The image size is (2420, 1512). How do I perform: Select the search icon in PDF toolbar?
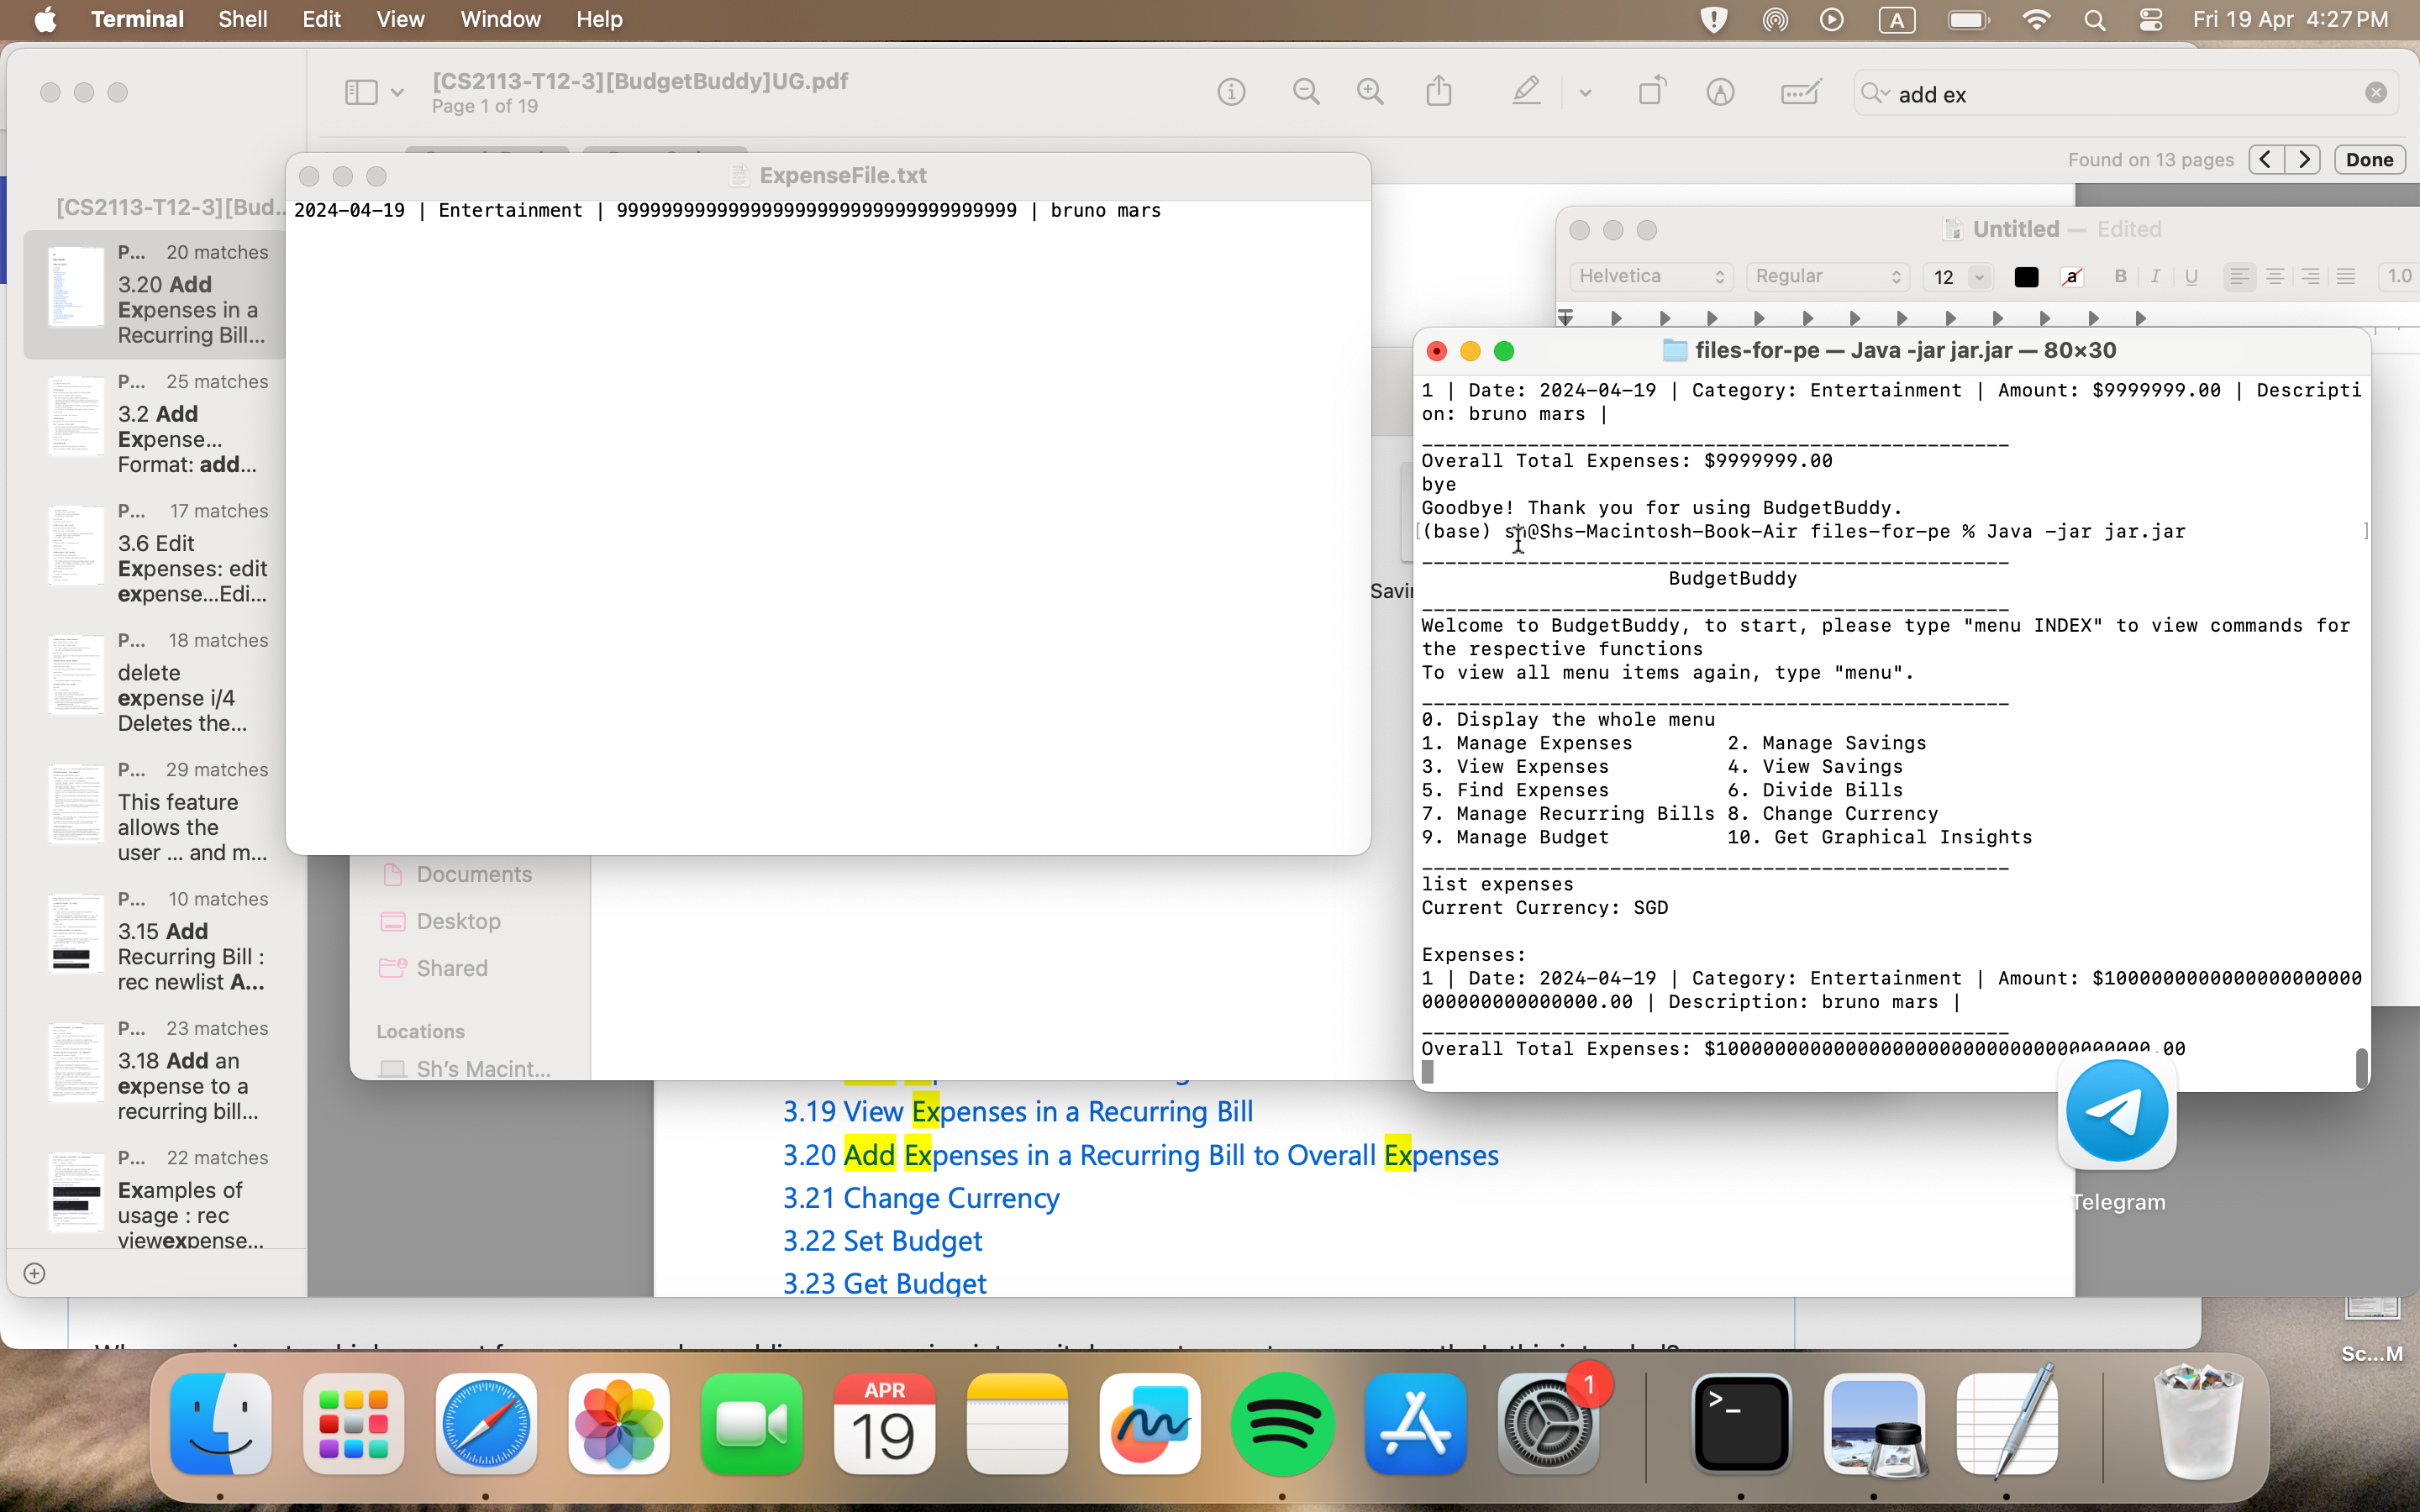click(1873, 96)
